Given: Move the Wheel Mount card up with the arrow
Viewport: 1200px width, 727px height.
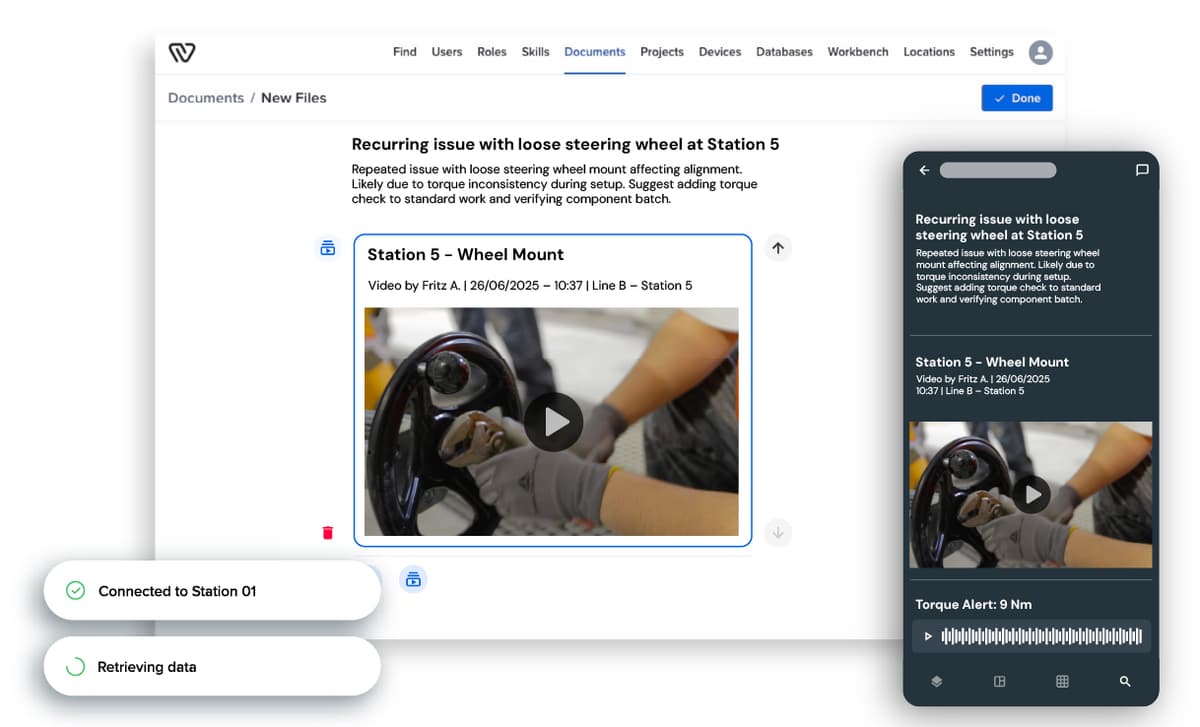Looking at the screenshot, I should click(x=778, y=247).
